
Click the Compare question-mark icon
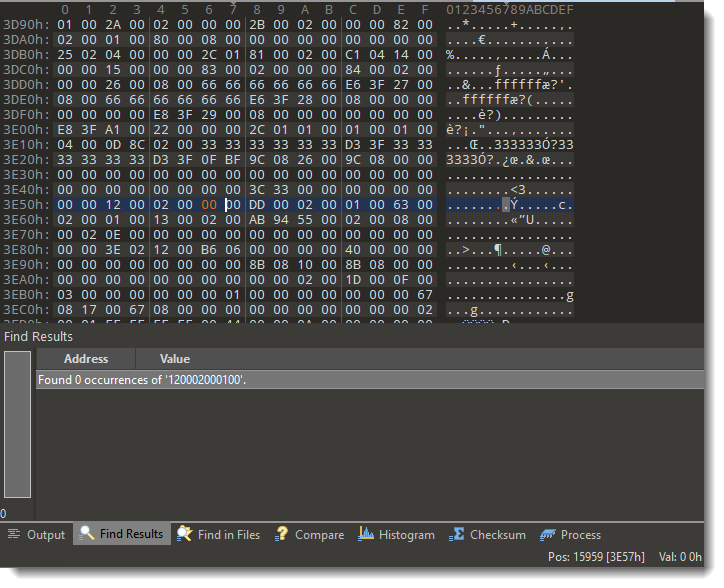point(282,534)
